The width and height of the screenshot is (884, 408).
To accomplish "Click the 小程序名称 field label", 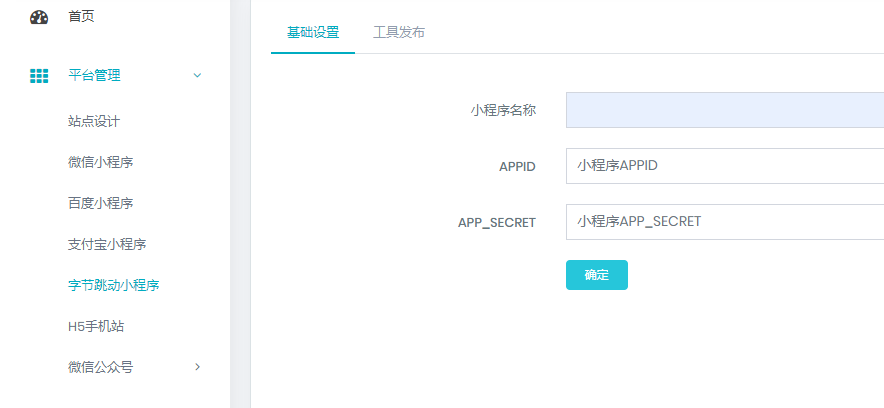I will click(x=503, y=110).
